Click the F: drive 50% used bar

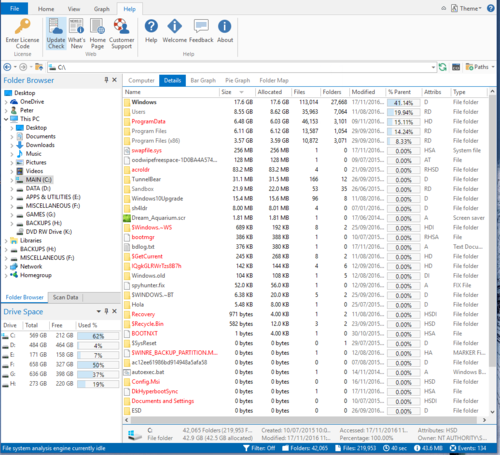(x=98, y=365)
